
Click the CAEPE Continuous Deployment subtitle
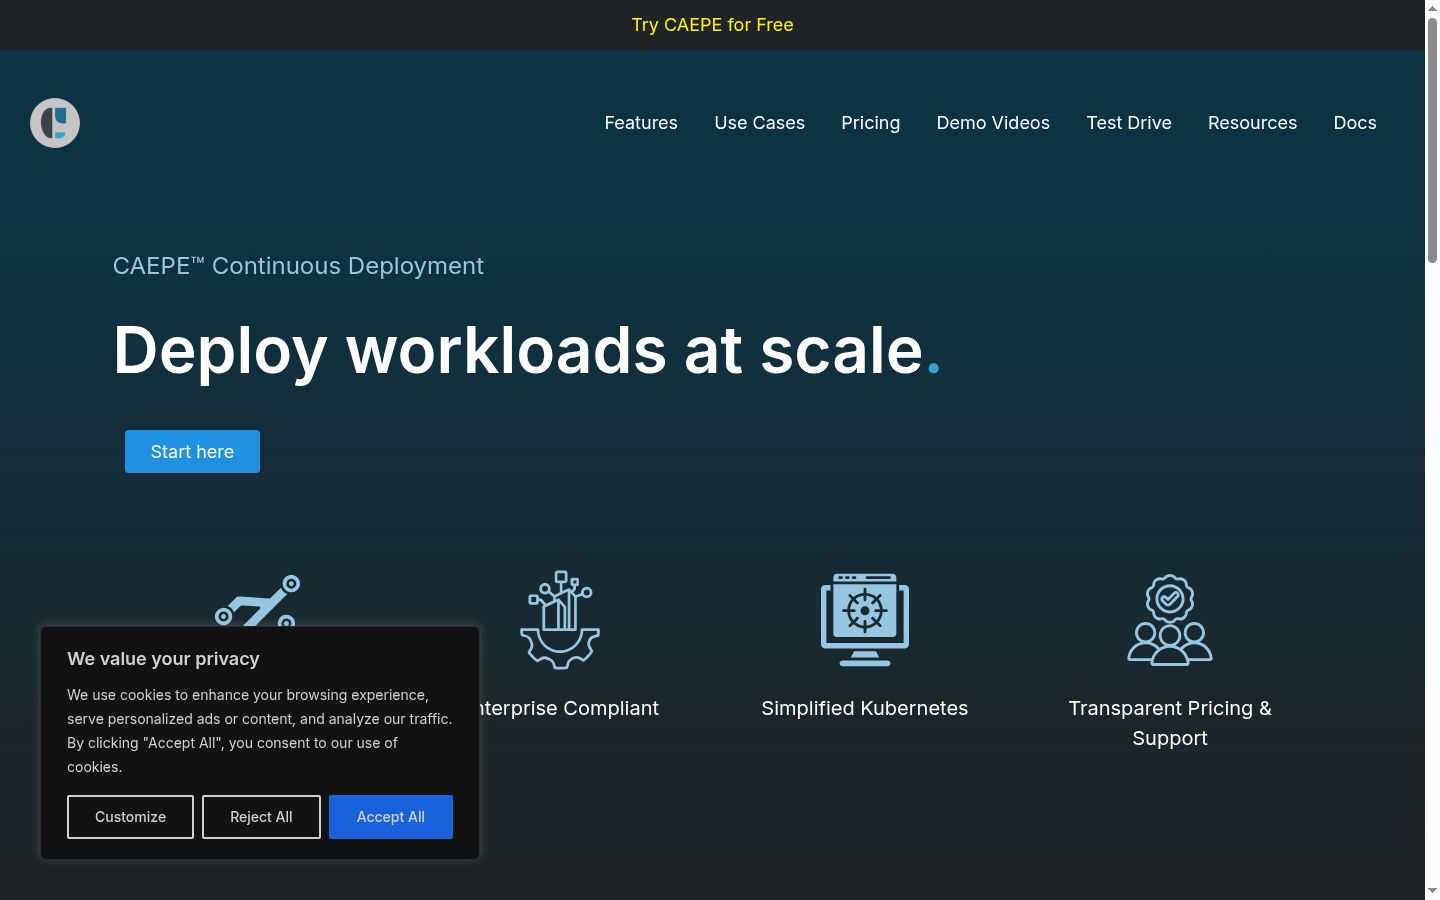click(x=298, y=266)
